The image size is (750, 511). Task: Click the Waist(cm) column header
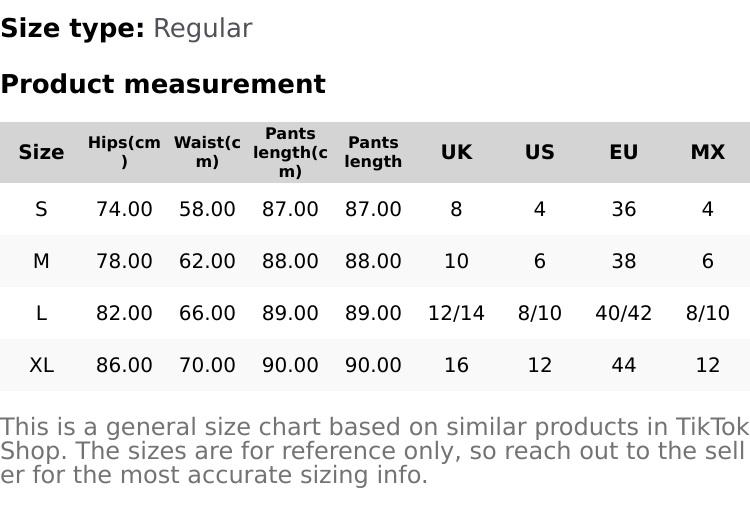[207, 152]
